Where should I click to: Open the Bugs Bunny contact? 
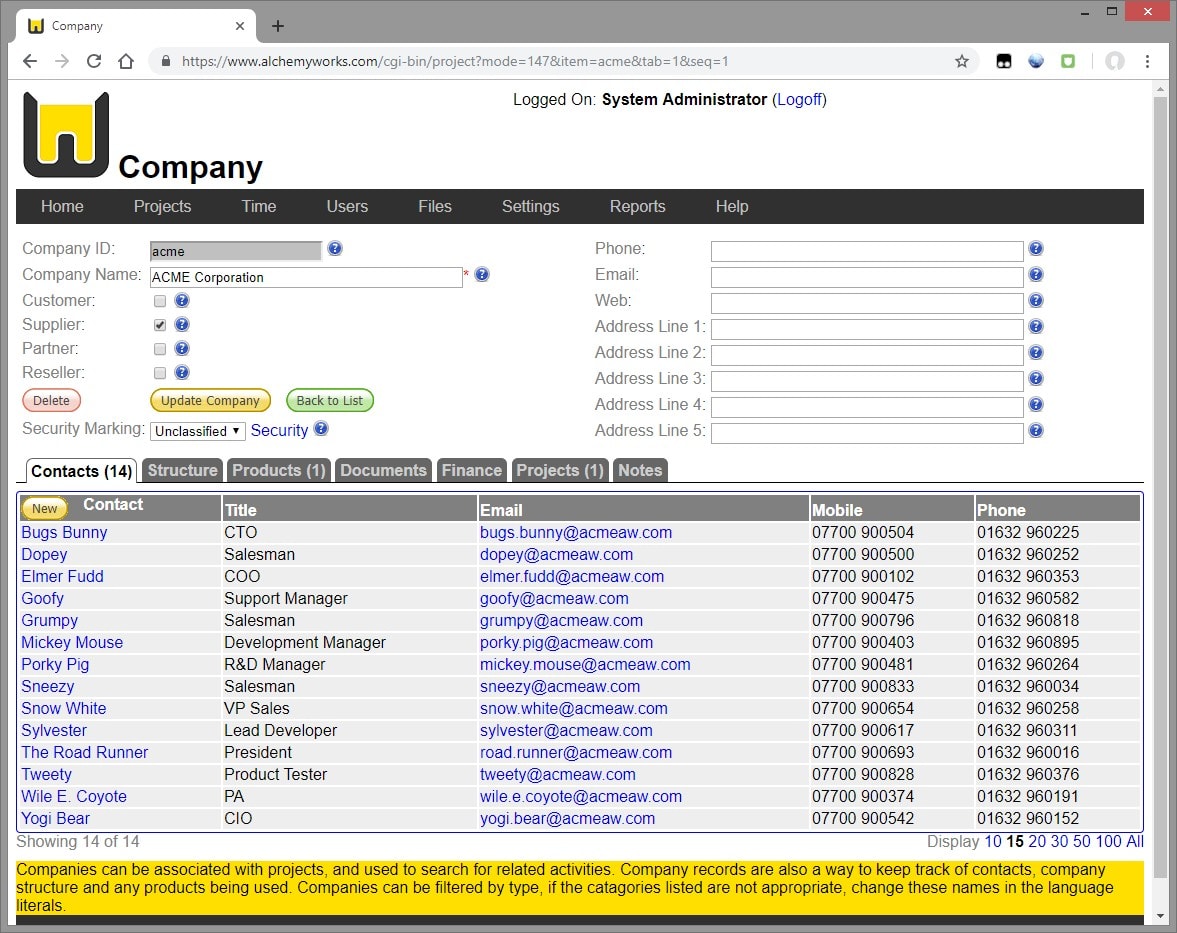click(64, 532)
